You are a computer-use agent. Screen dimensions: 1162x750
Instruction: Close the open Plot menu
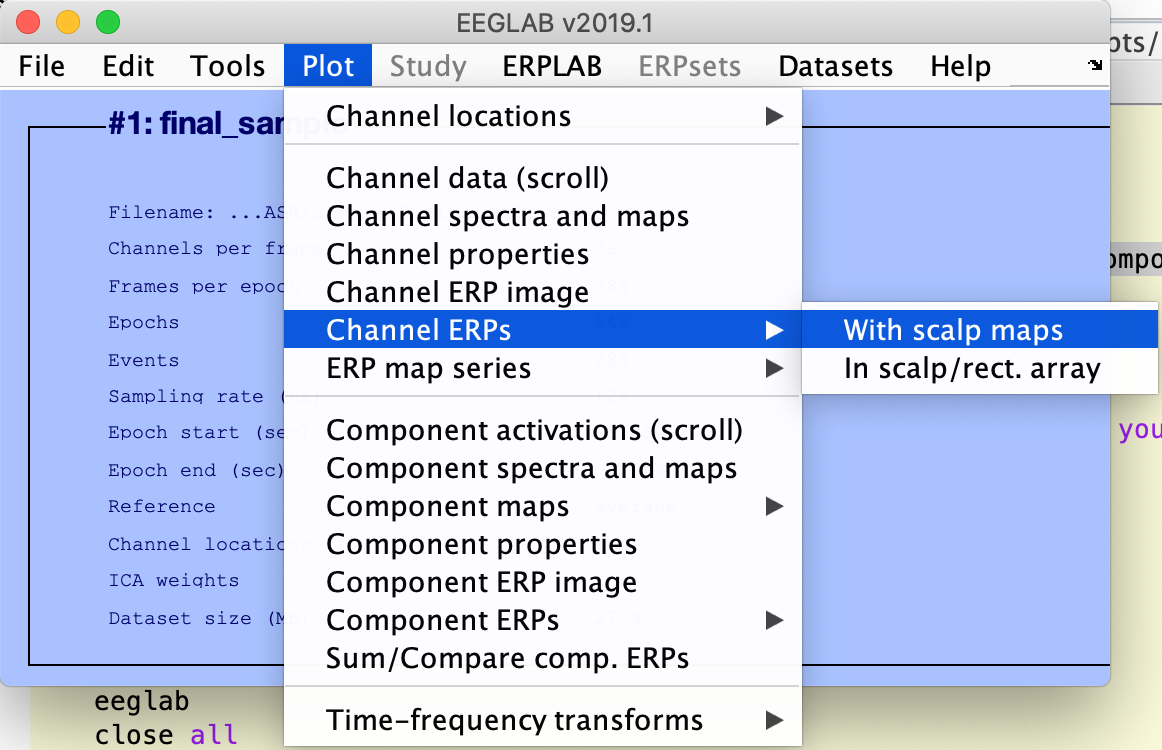point(328,66)
